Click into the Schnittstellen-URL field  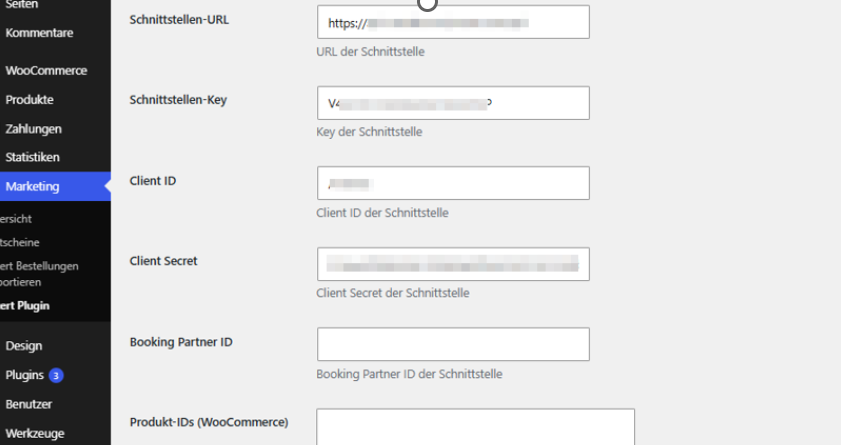tap(453, 22)
